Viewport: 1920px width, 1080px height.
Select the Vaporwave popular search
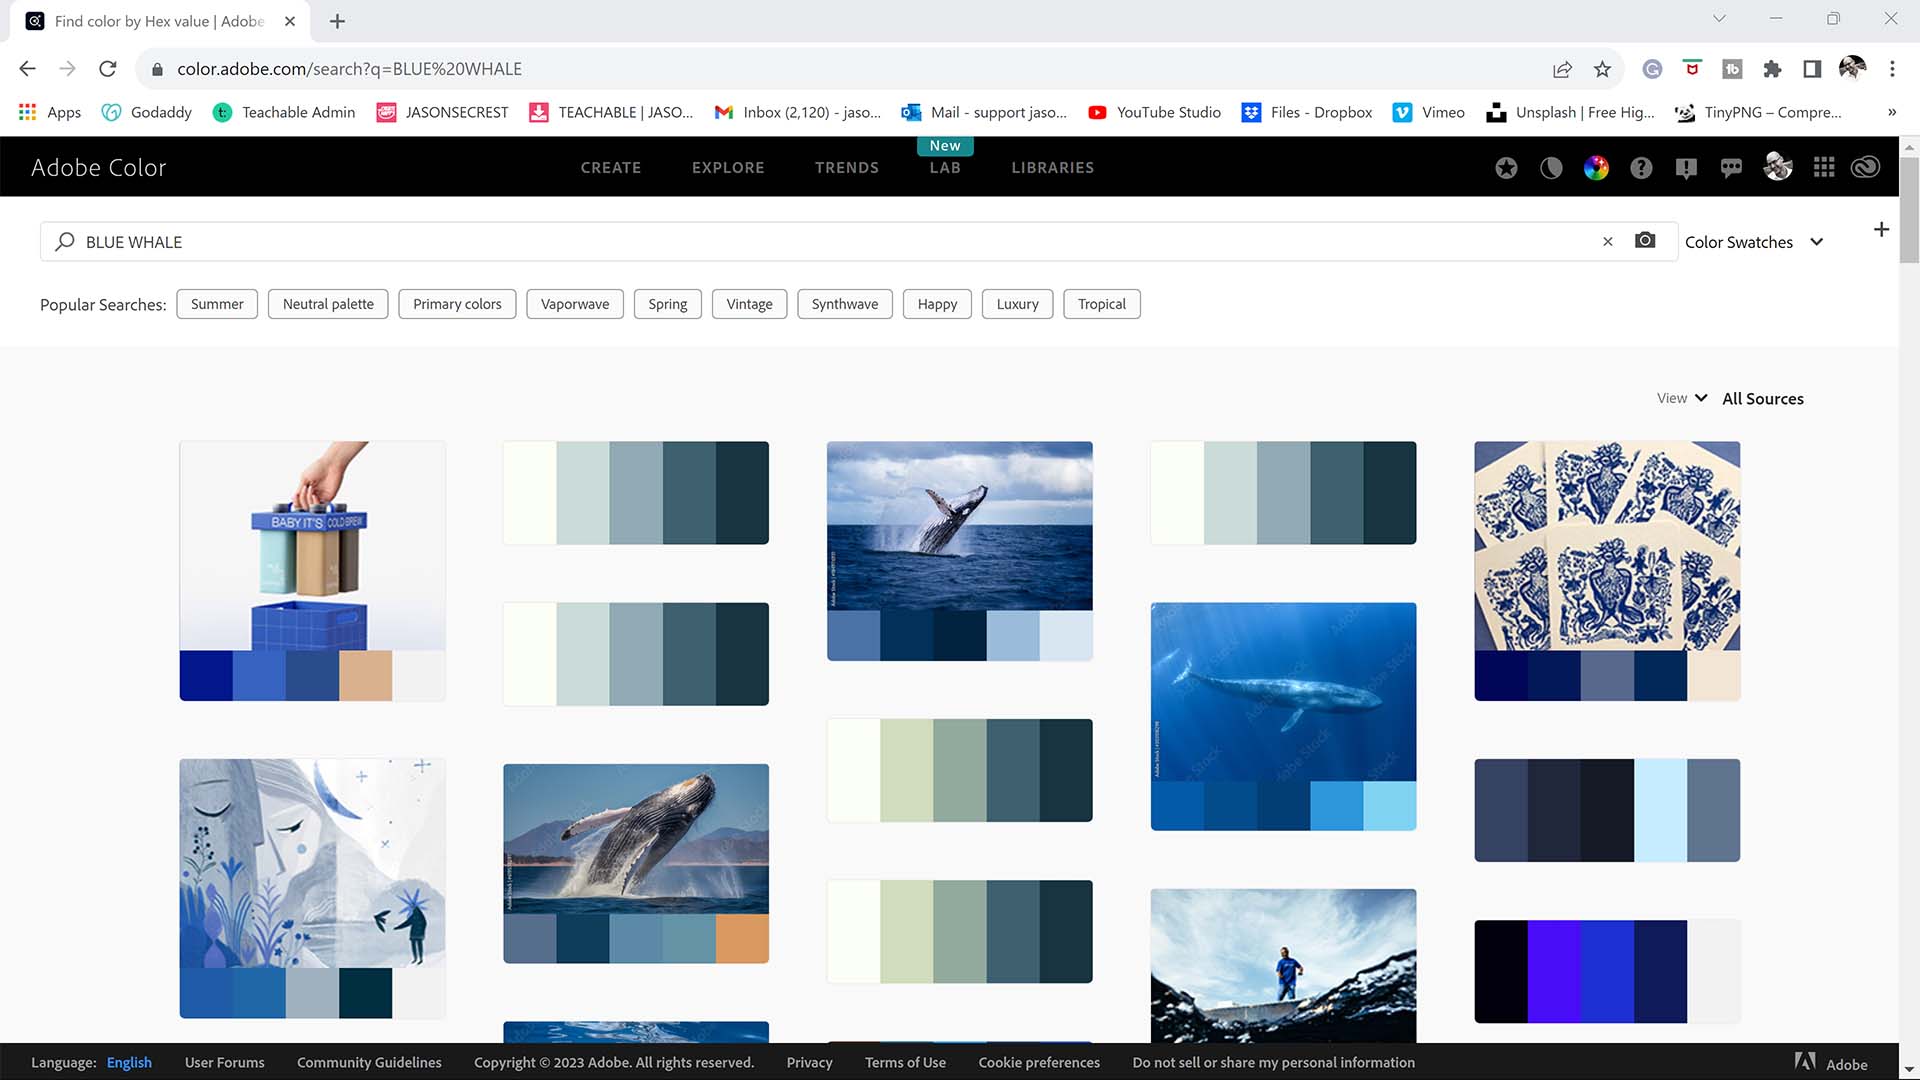click(x=575, y=304)
